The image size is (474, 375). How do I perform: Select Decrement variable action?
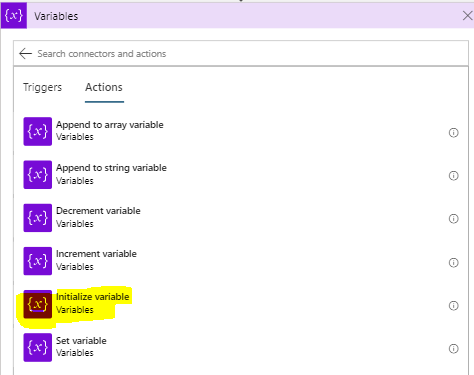[x=98, y=211]
